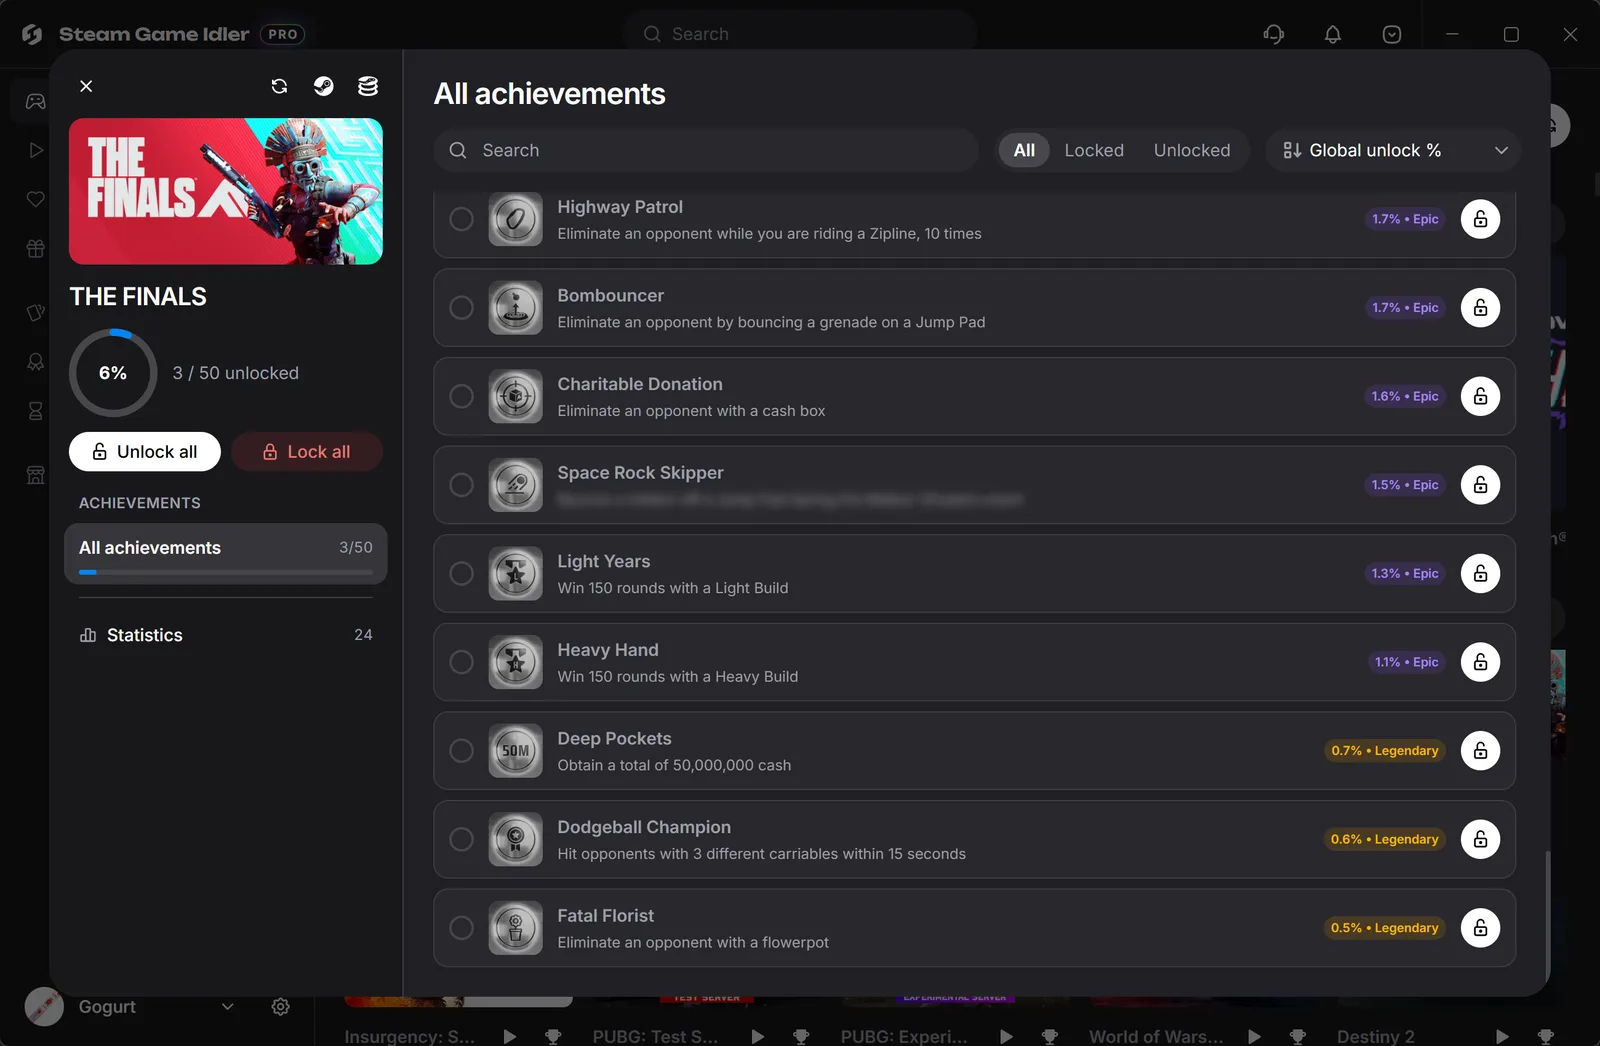The width and height of the screenshot is (1600, 1046).
Task: Click the lock button for Charitable Donation
Action: [1480, 396]
